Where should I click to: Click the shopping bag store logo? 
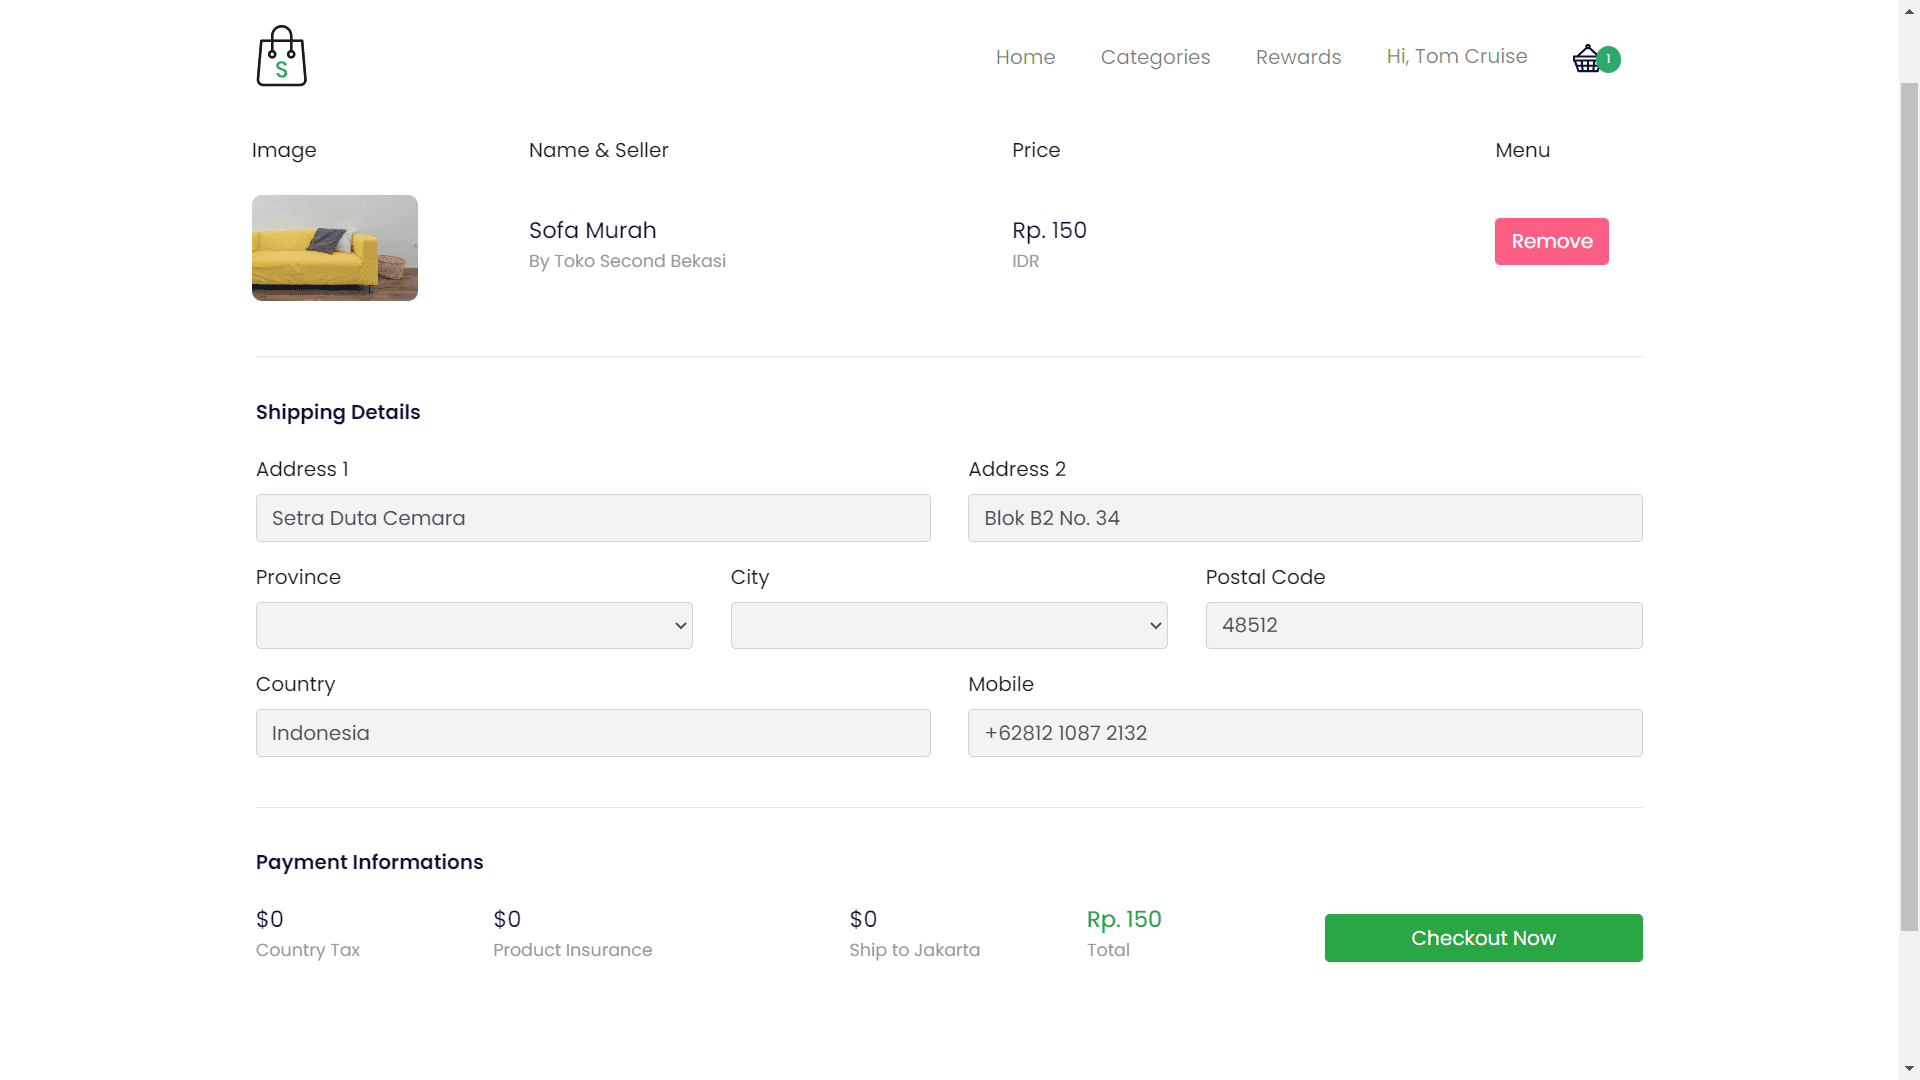[281, 56]
